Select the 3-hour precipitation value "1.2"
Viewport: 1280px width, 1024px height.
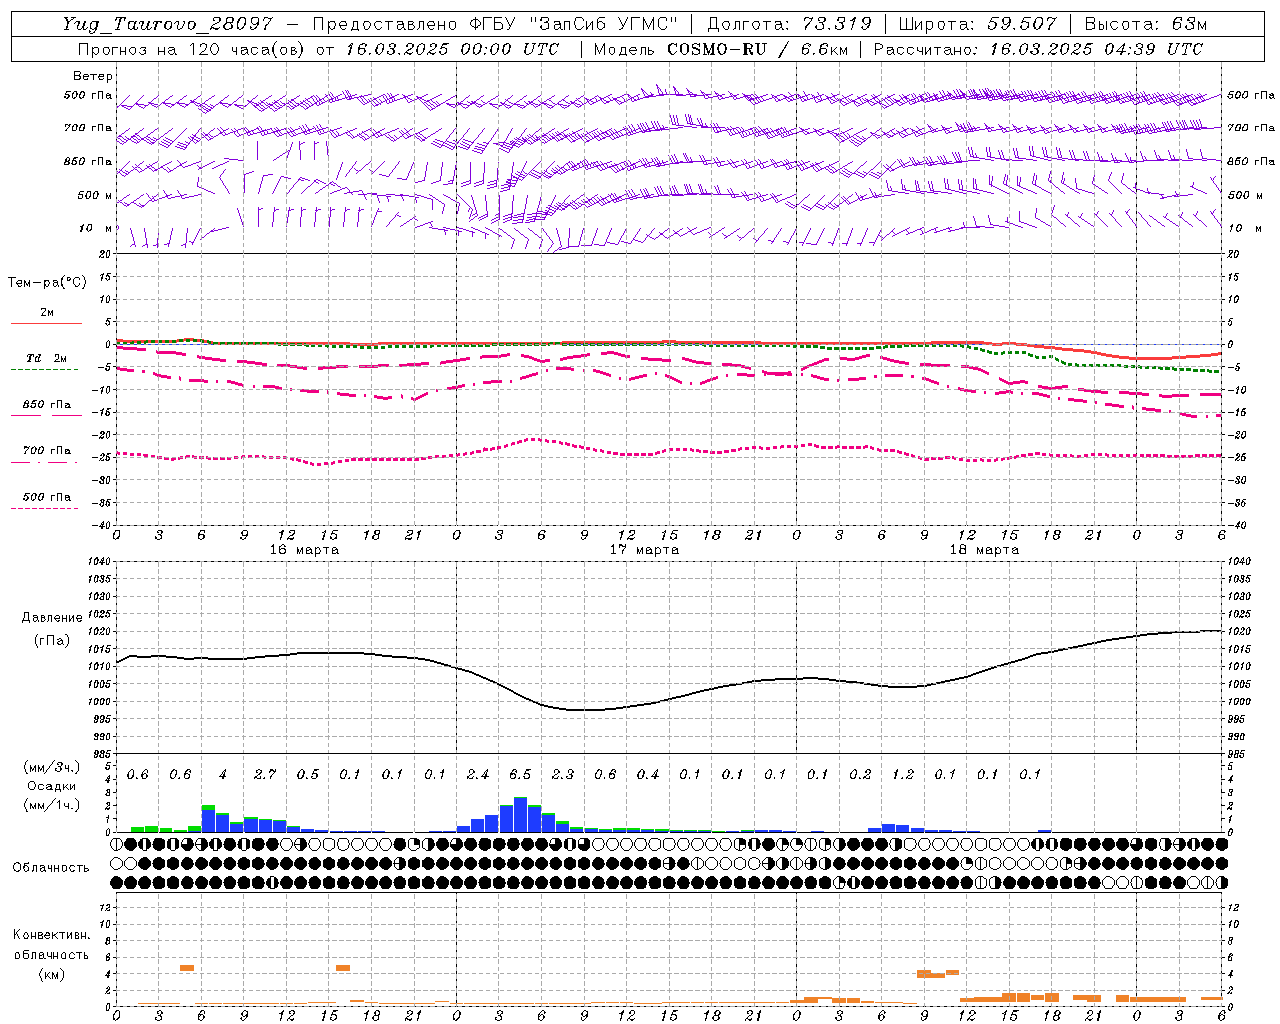tap(903, 775)
